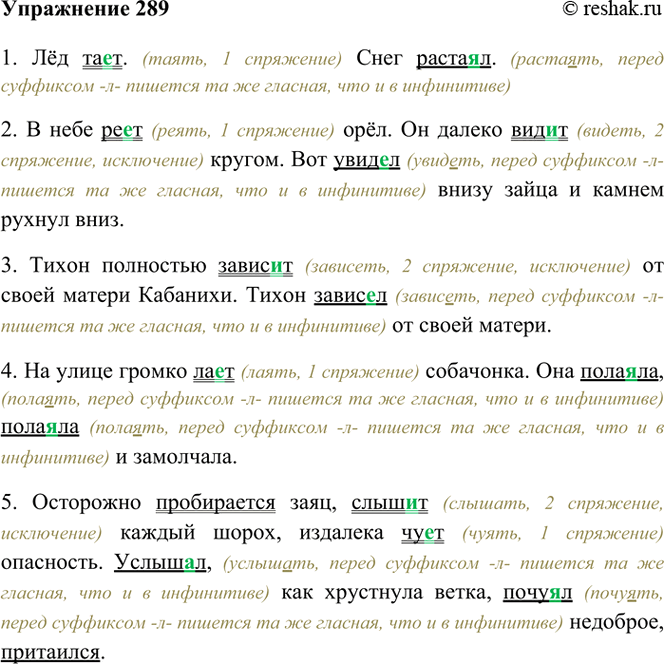Click the underlined word "лает"
The width and height of the screenshot is (664, 664).
click(212, 373)
